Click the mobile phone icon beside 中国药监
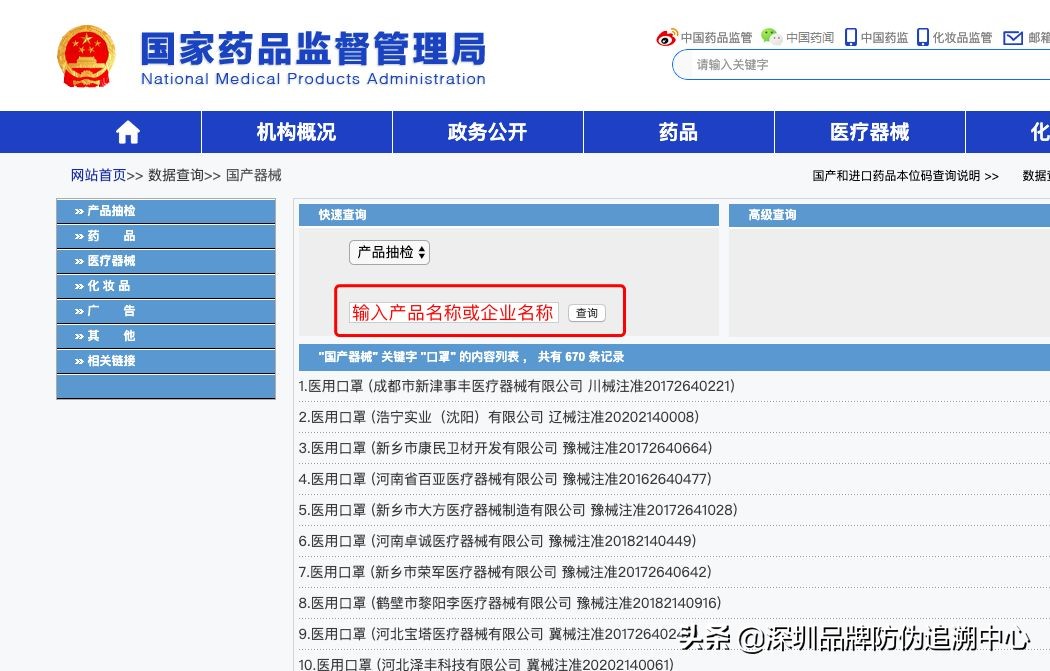Viewport: 1050px width, 671px height. pos(852,37)
